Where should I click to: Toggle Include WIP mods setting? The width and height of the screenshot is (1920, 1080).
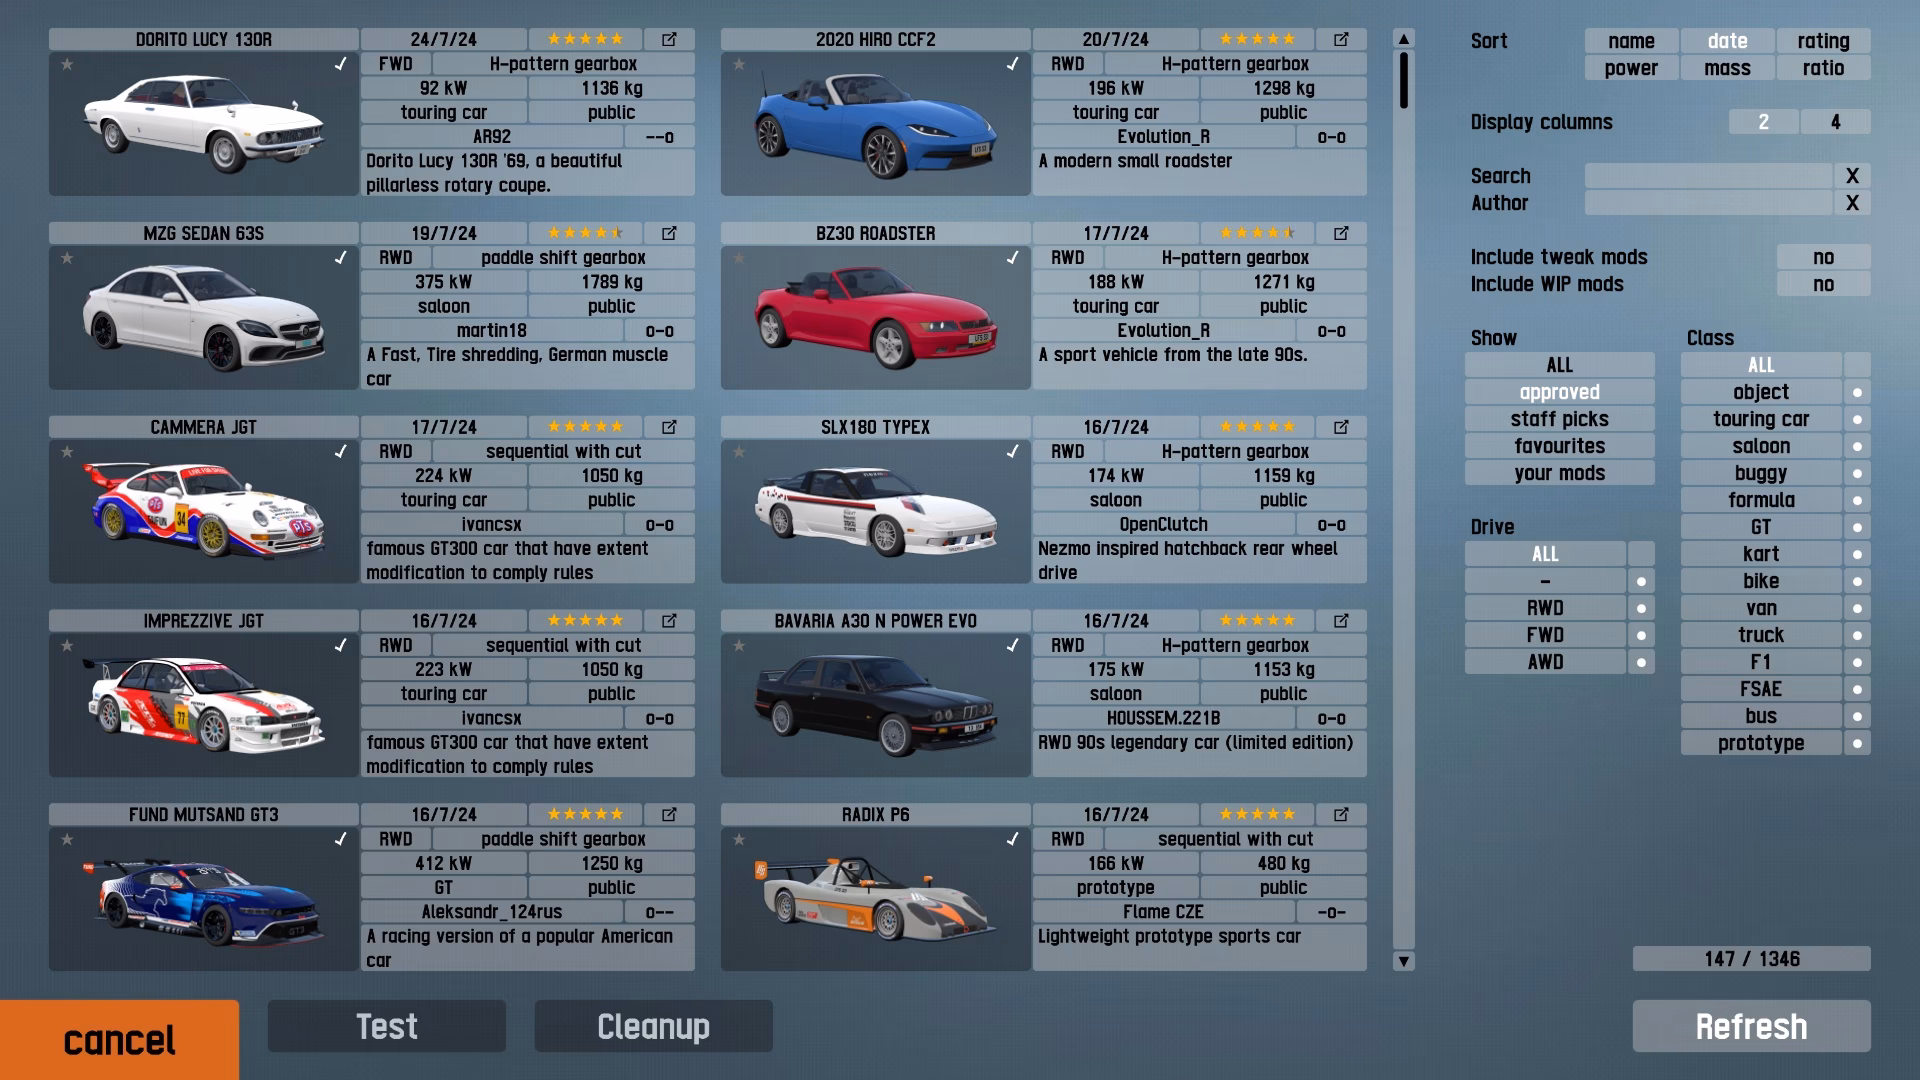tap(1823, 284)
